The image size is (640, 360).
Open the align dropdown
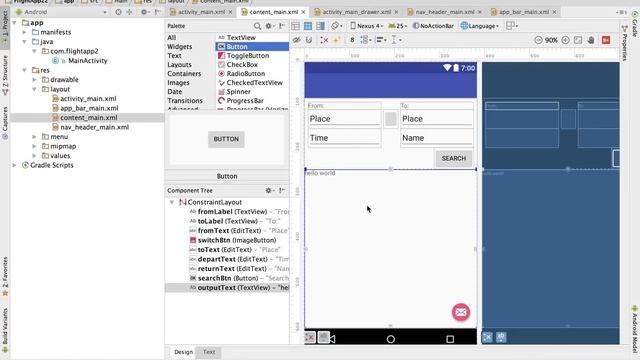click(381, 40)
